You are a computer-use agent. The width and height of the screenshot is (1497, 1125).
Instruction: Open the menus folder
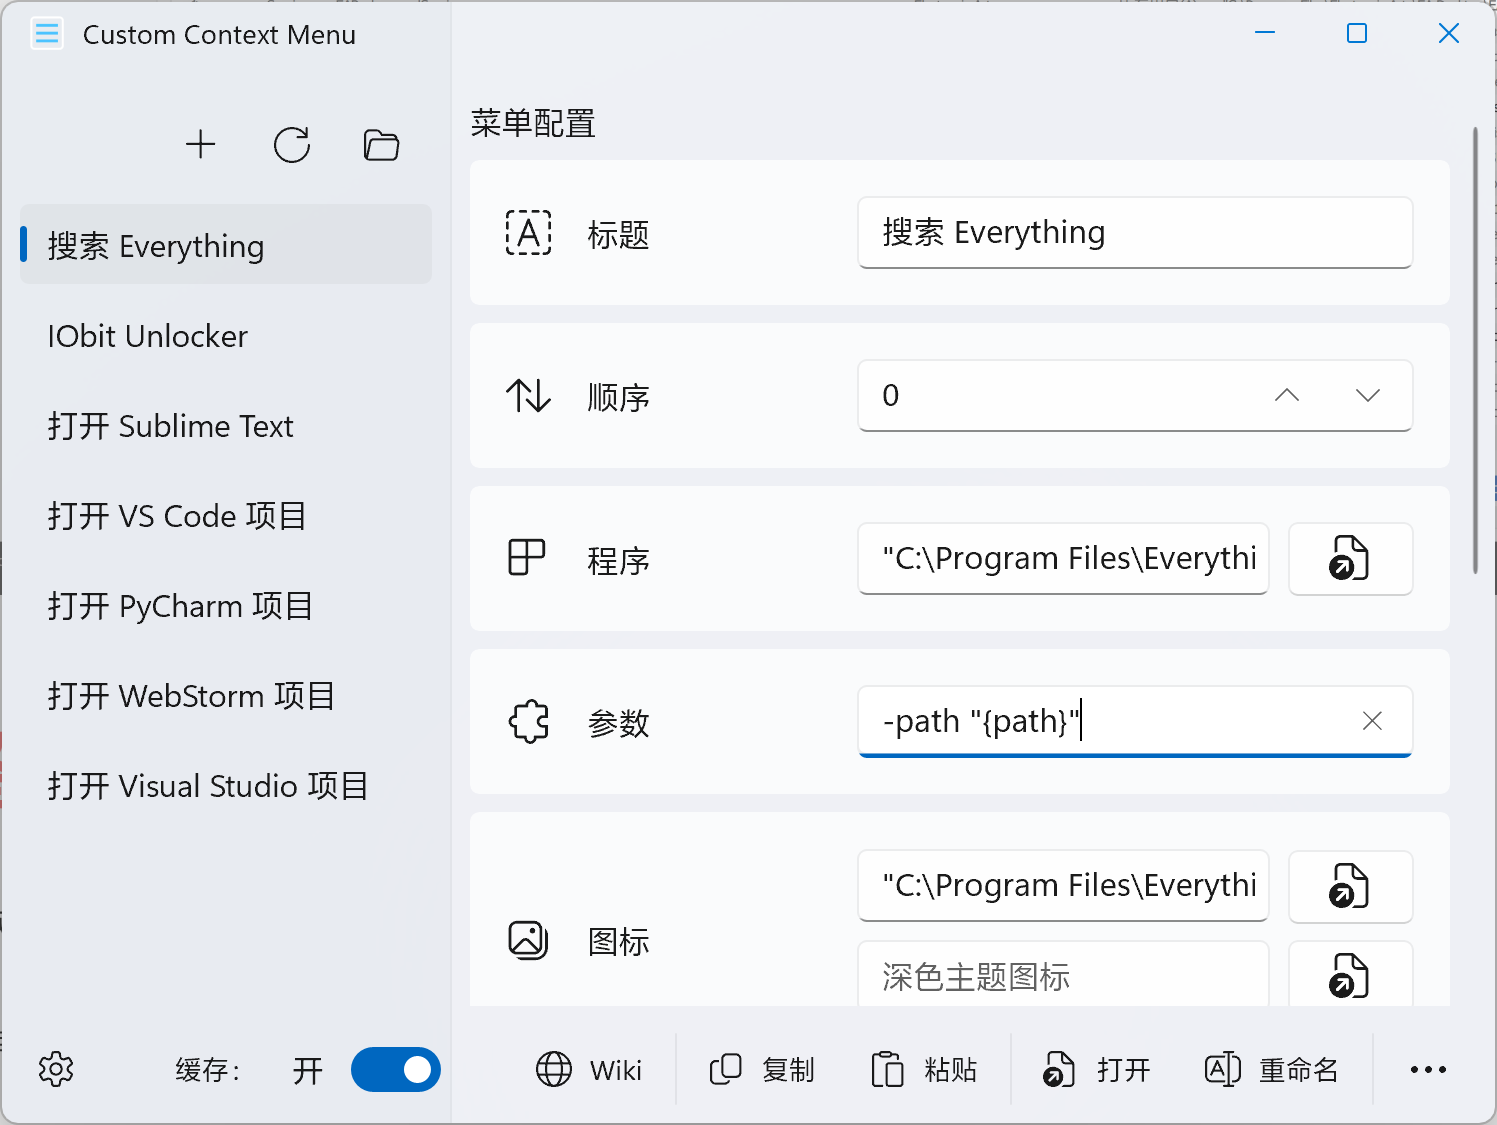pyautogui.click(x=381, y=145)
